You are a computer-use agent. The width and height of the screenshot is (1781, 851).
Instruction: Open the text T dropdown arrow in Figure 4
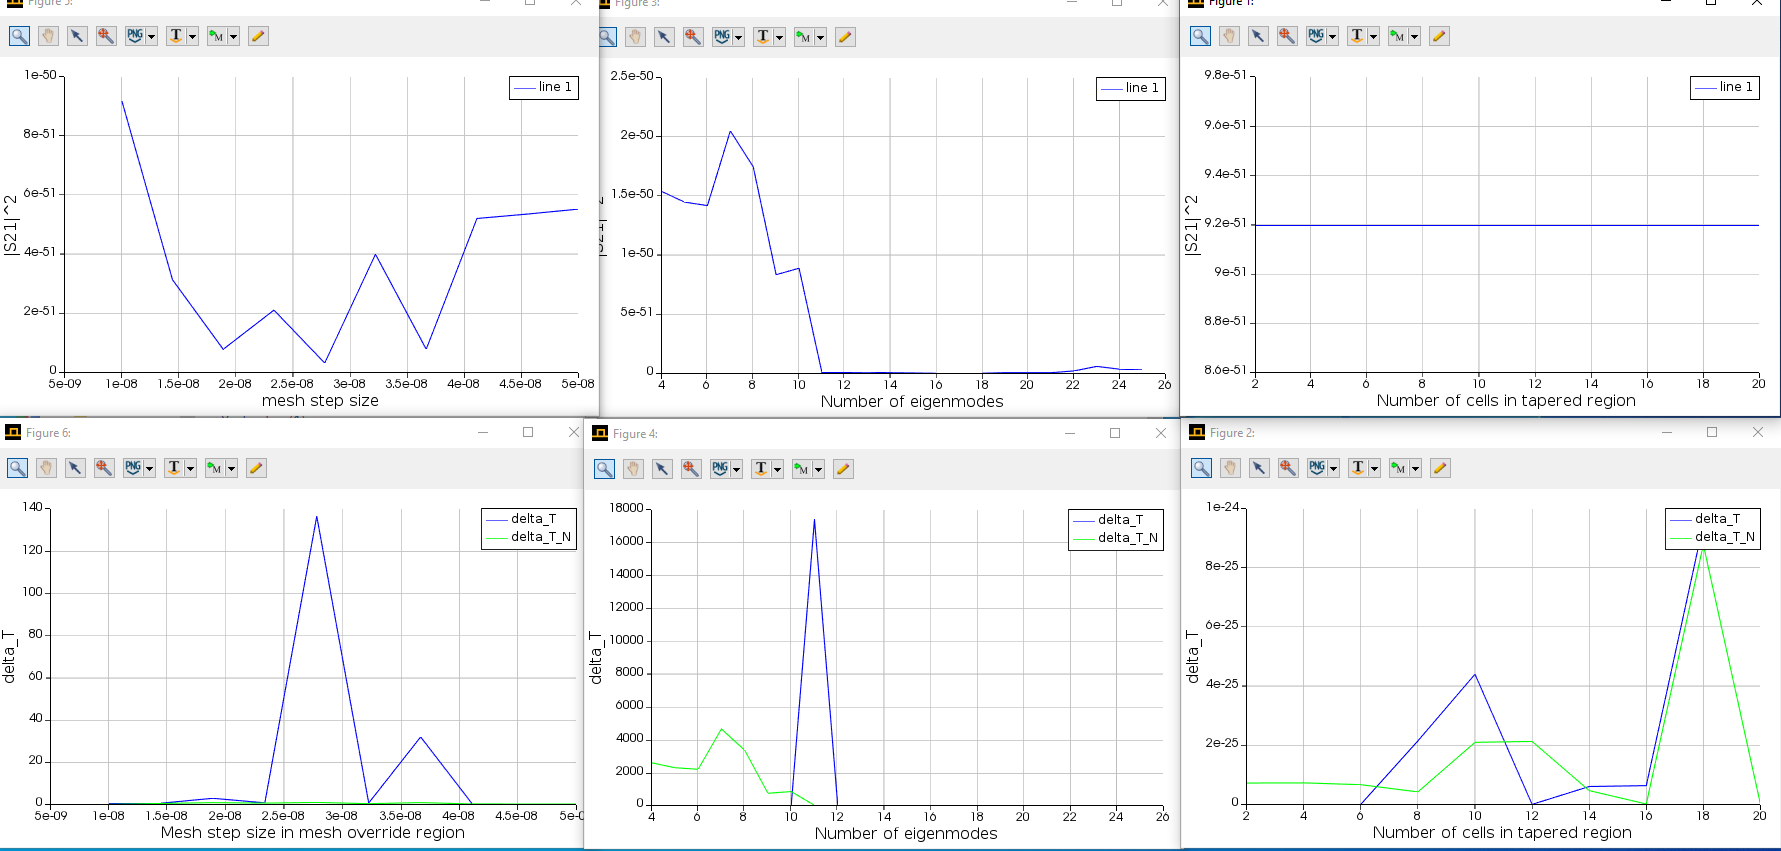pos(778,470)
